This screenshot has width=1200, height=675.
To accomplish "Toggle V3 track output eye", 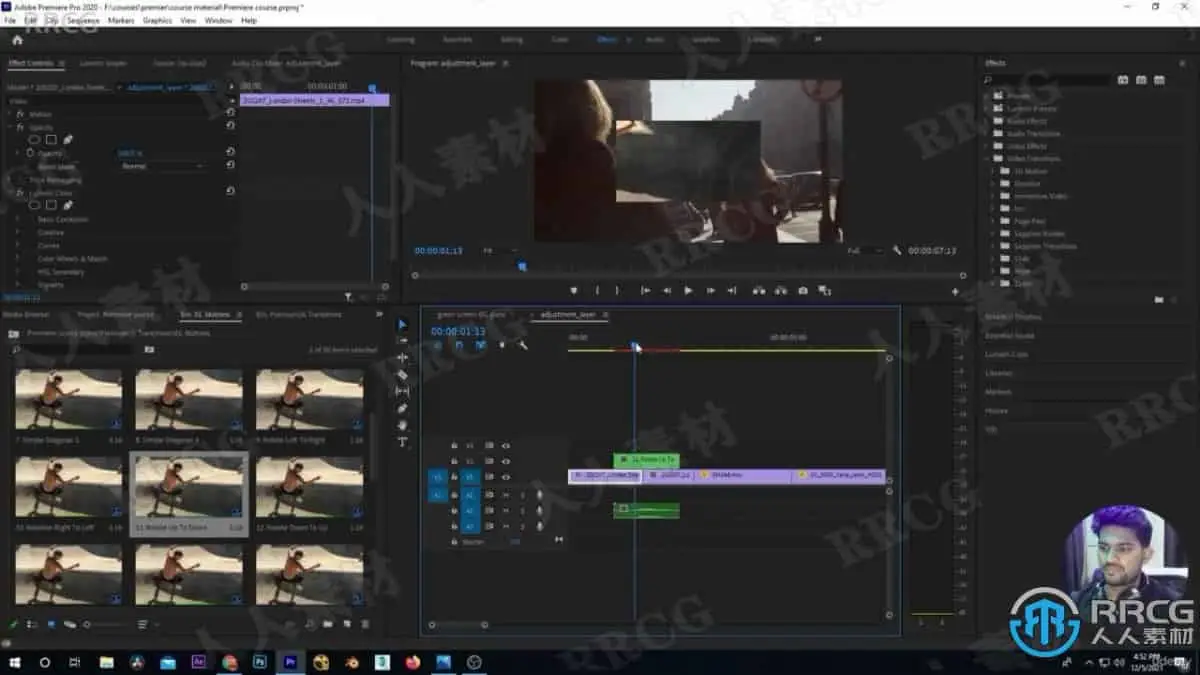I will (505, 446).
